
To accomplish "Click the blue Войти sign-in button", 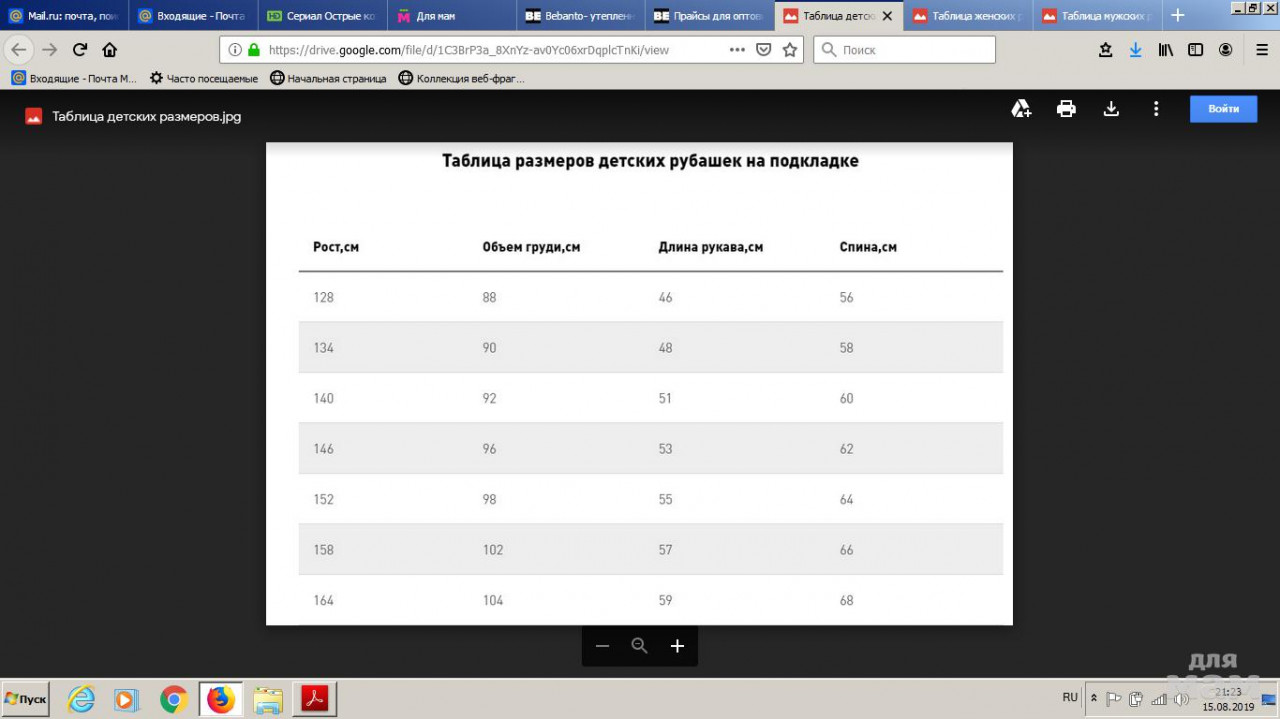I will point(1223,109).
